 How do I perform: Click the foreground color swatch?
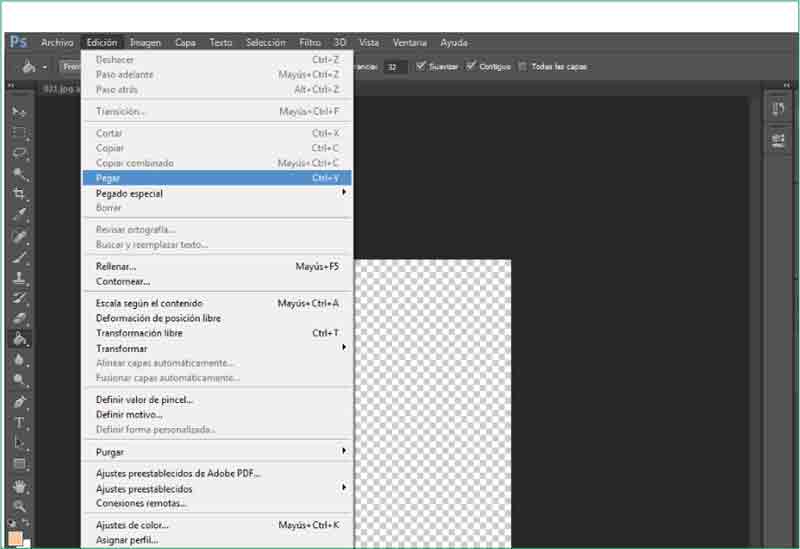tap(16, 537)
